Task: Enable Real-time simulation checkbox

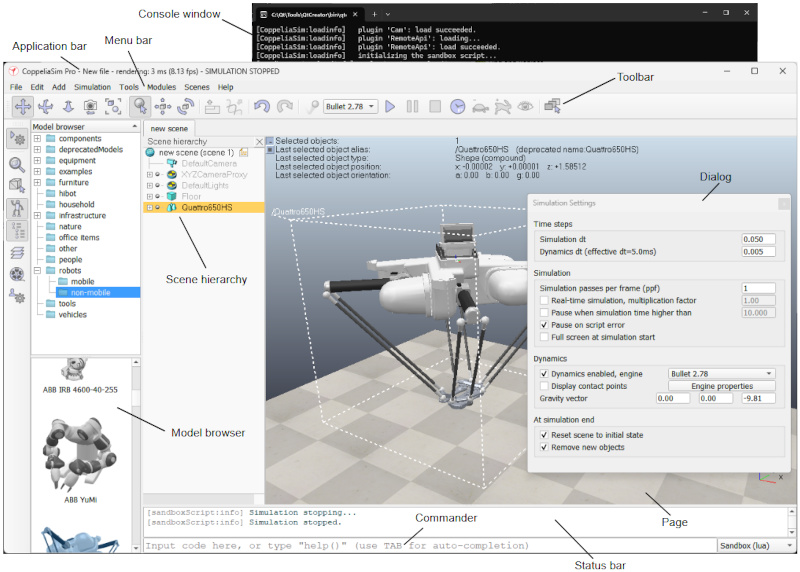Action: tap(544, 301)
